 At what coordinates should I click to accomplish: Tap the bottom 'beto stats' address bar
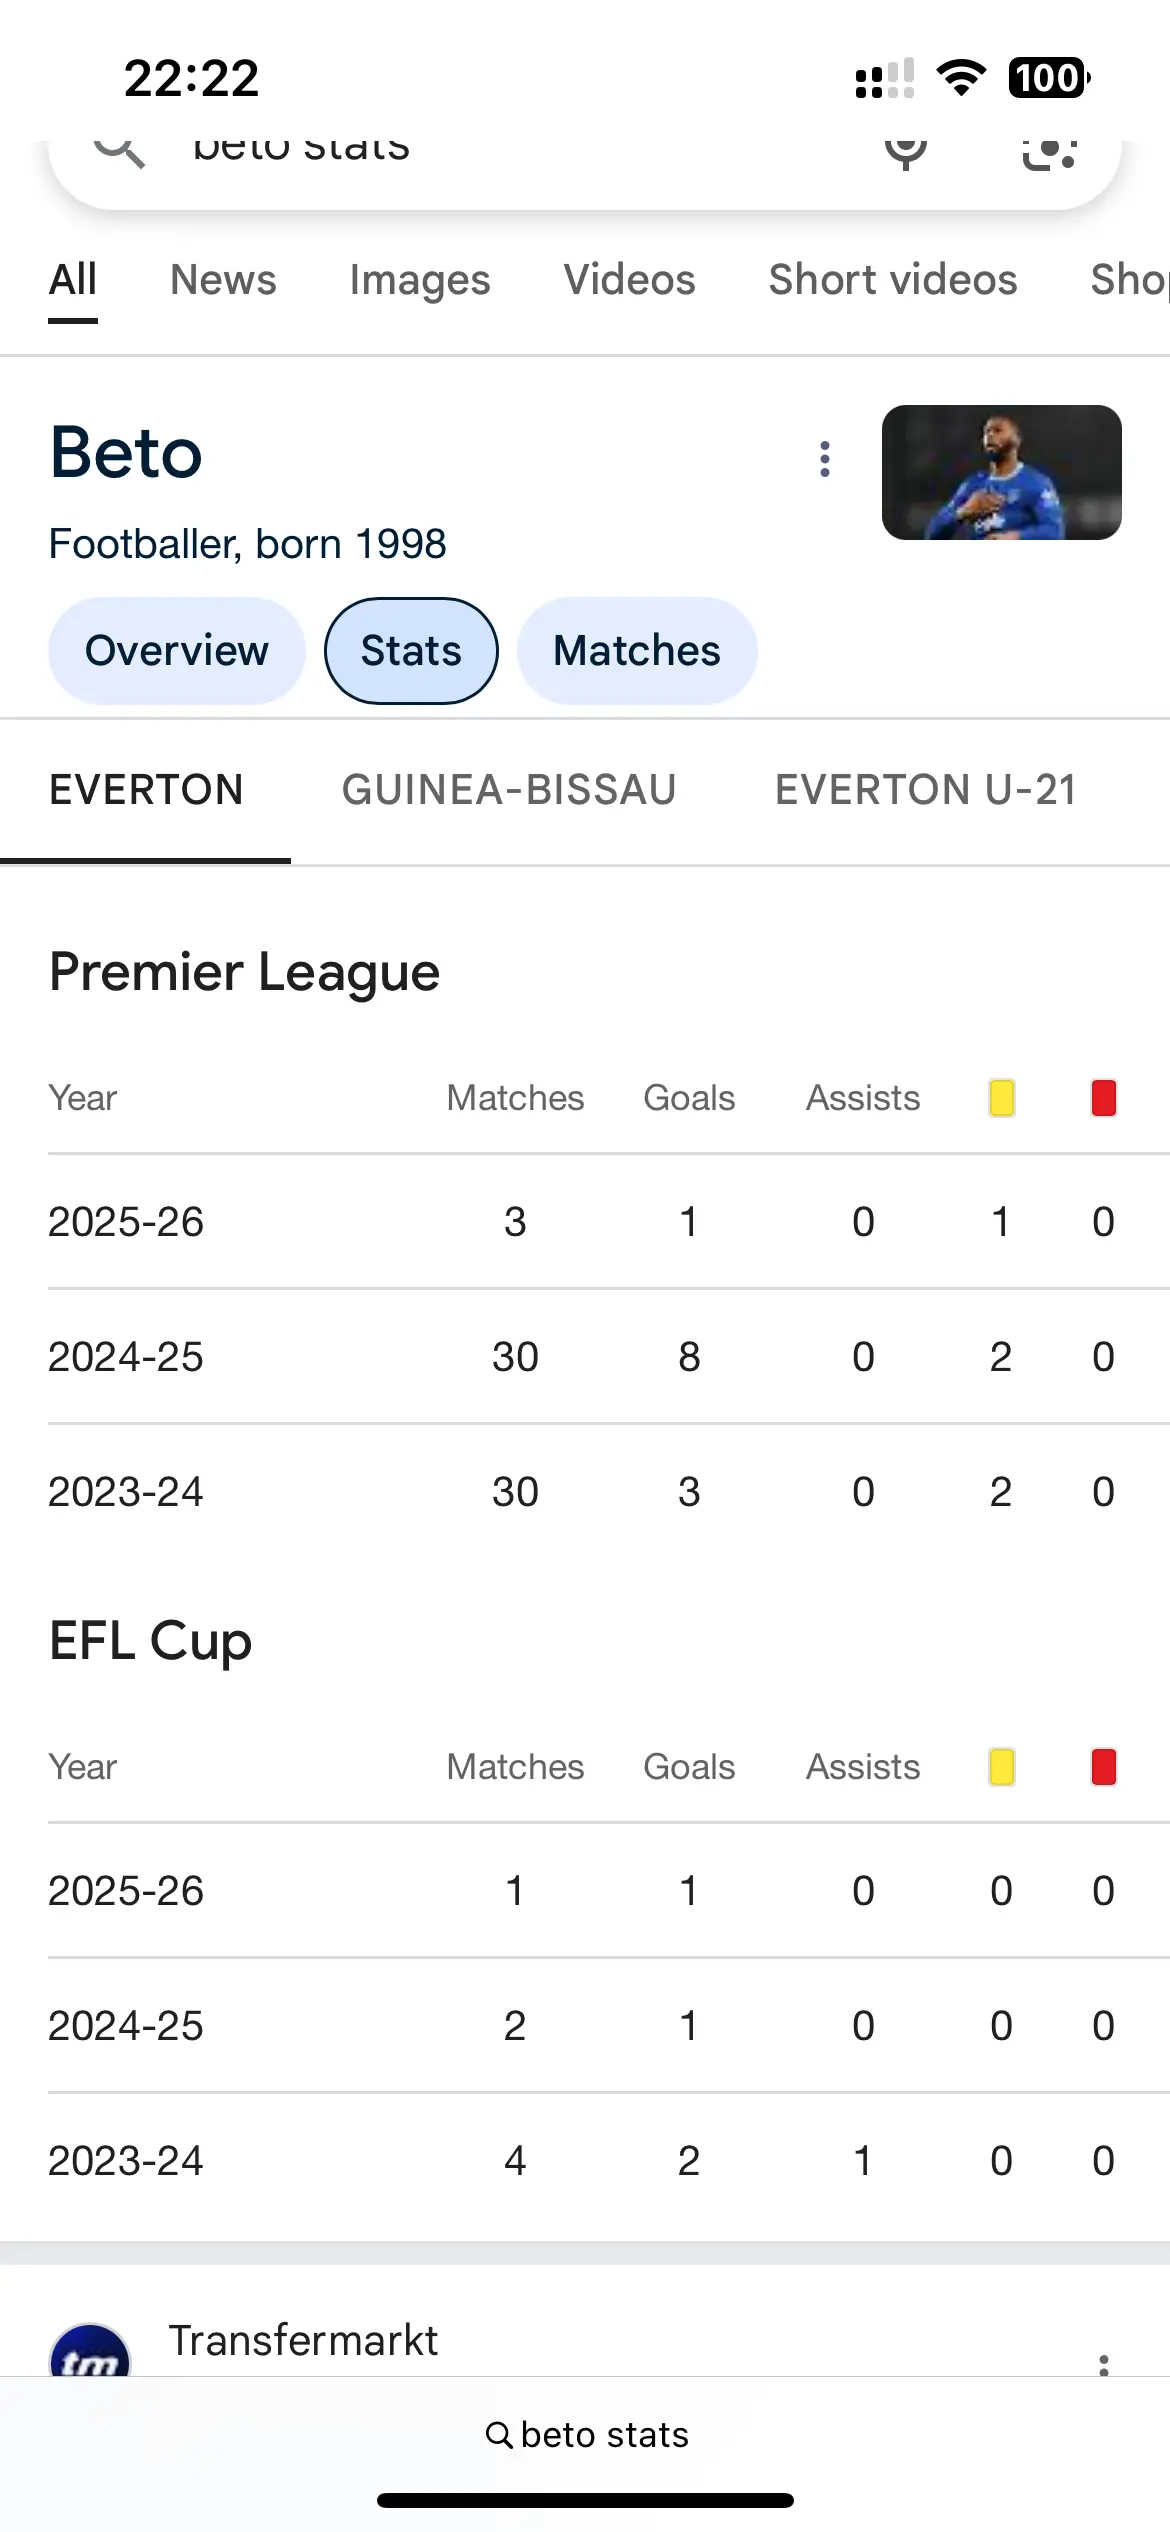tap(586, 2435)
